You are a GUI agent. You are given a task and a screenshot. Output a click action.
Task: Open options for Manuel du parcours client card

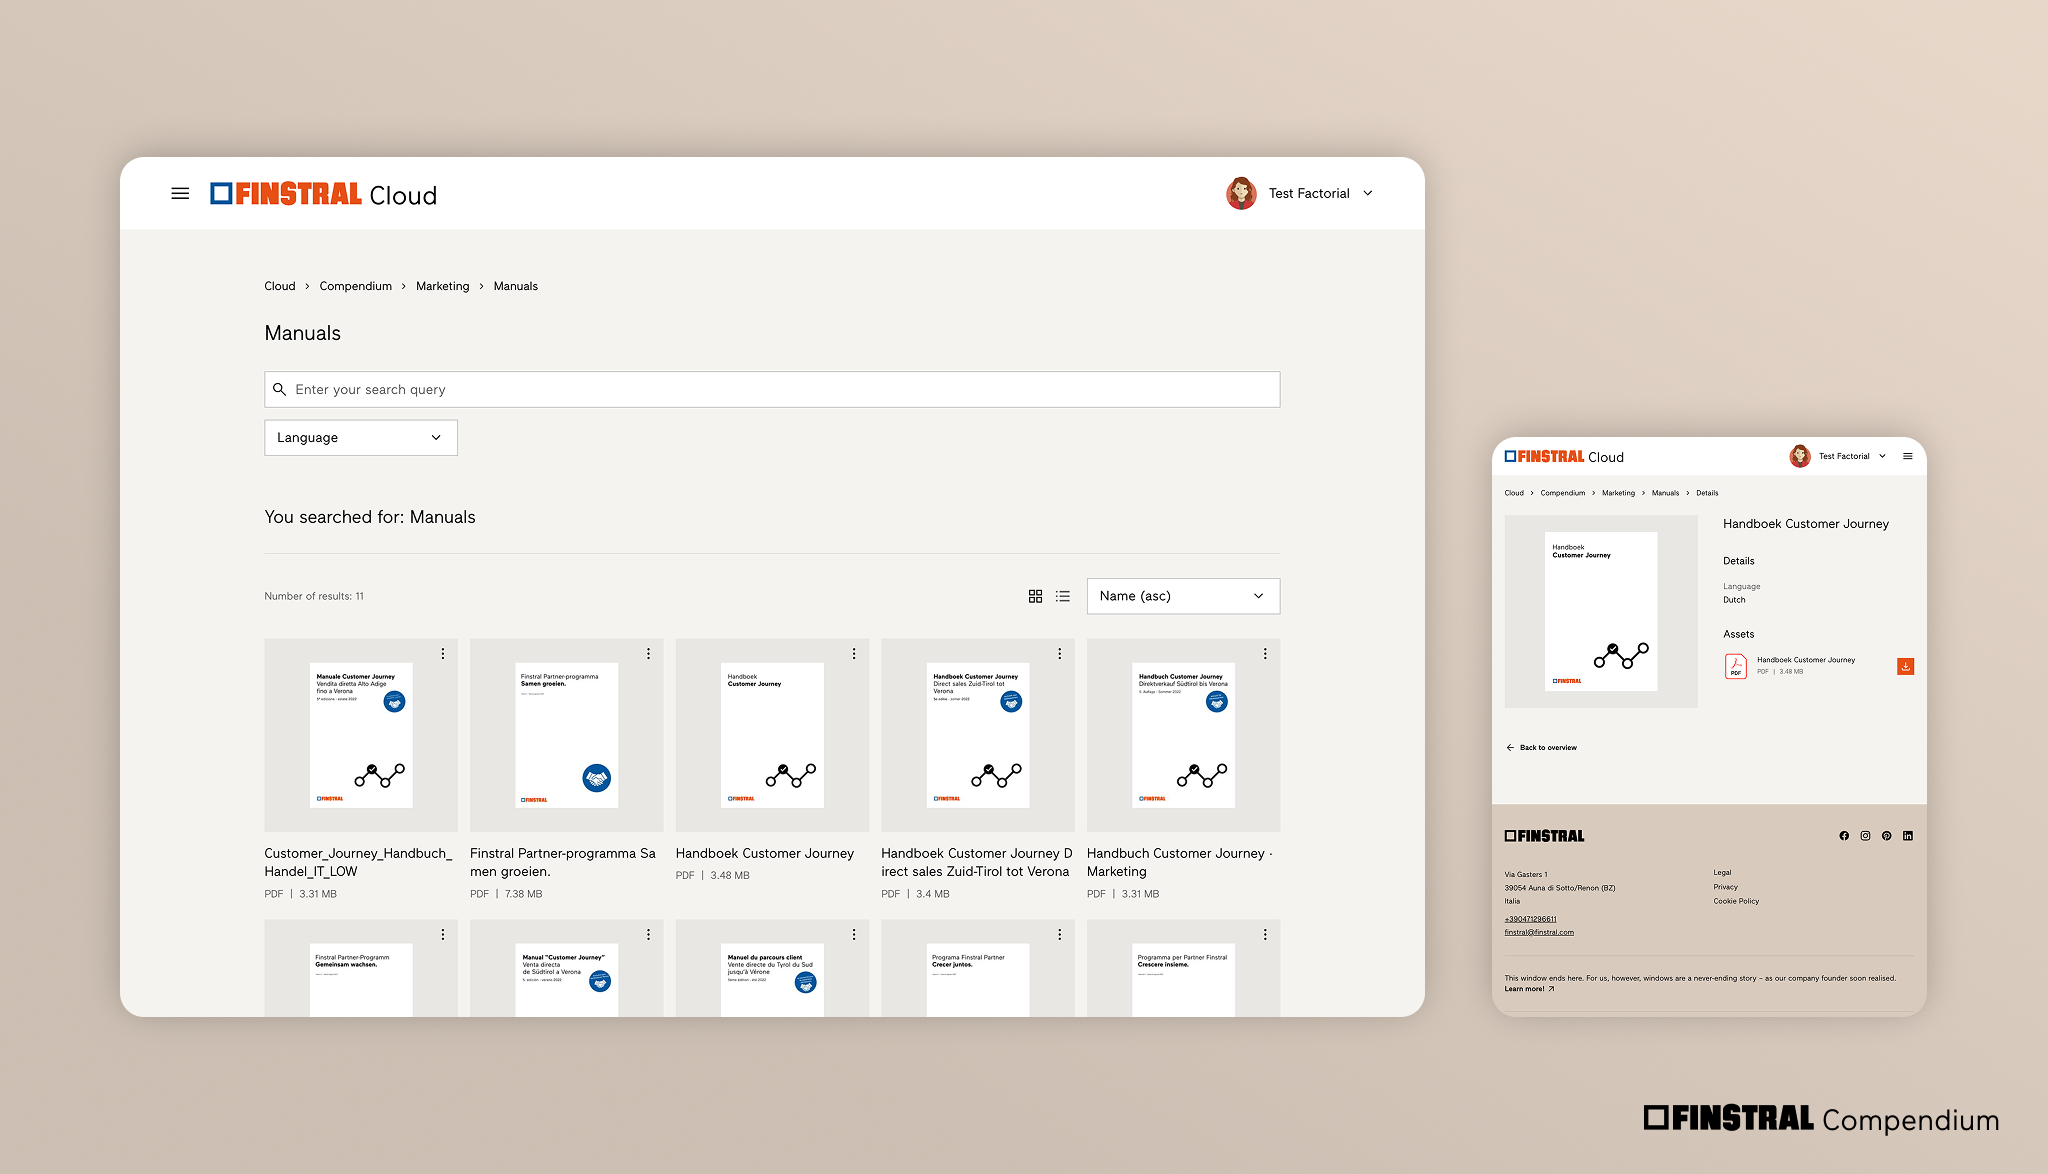pos(854,934)
